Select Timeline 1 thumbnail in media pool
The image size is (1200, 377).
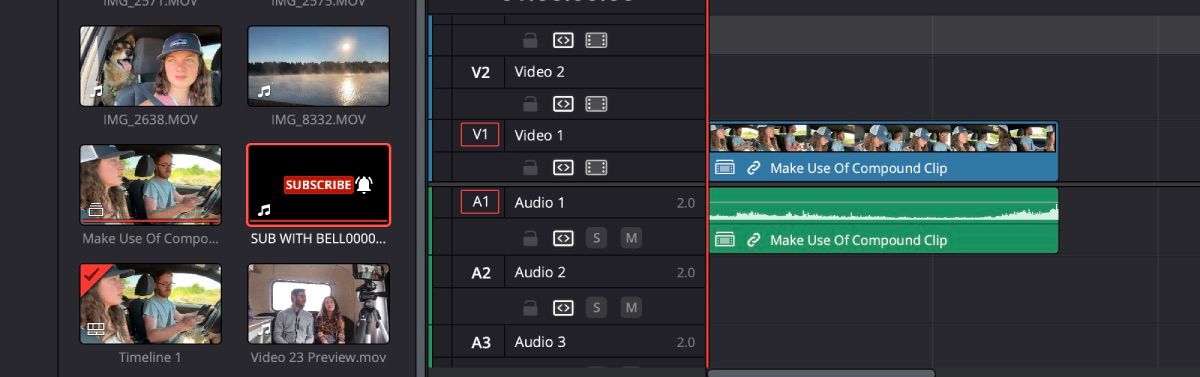coord(150,303)
